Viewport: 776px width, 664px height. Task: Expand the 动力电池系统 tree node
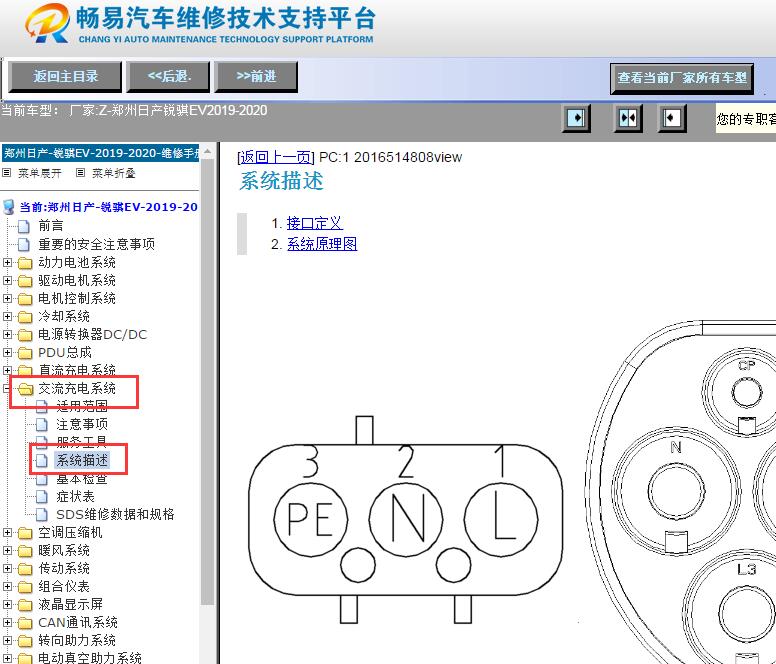[x=7, y=262]
